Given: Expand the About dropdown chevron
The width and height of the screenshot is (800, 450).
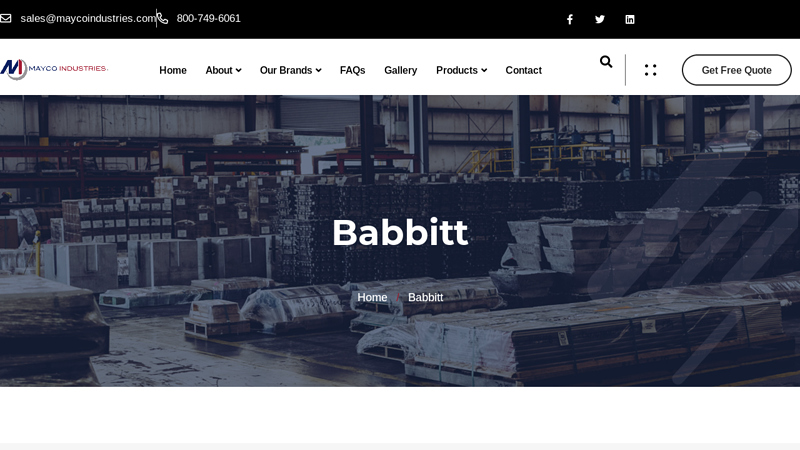Looking at the screenshot, I should point(238,70).
